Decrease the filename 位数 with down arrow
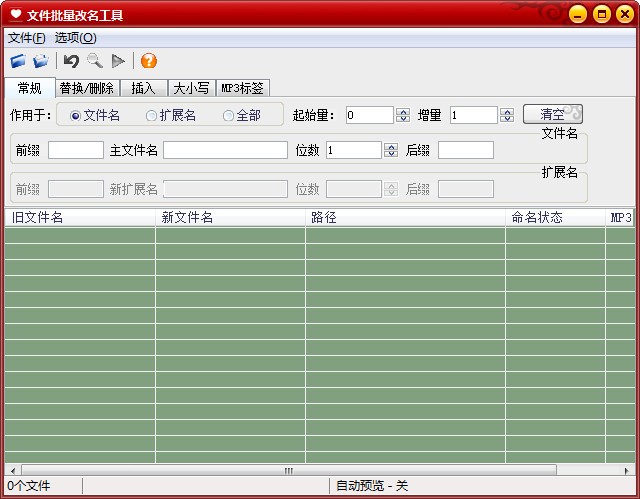Screen dimensions: 640x499 [x=391, y=154]
